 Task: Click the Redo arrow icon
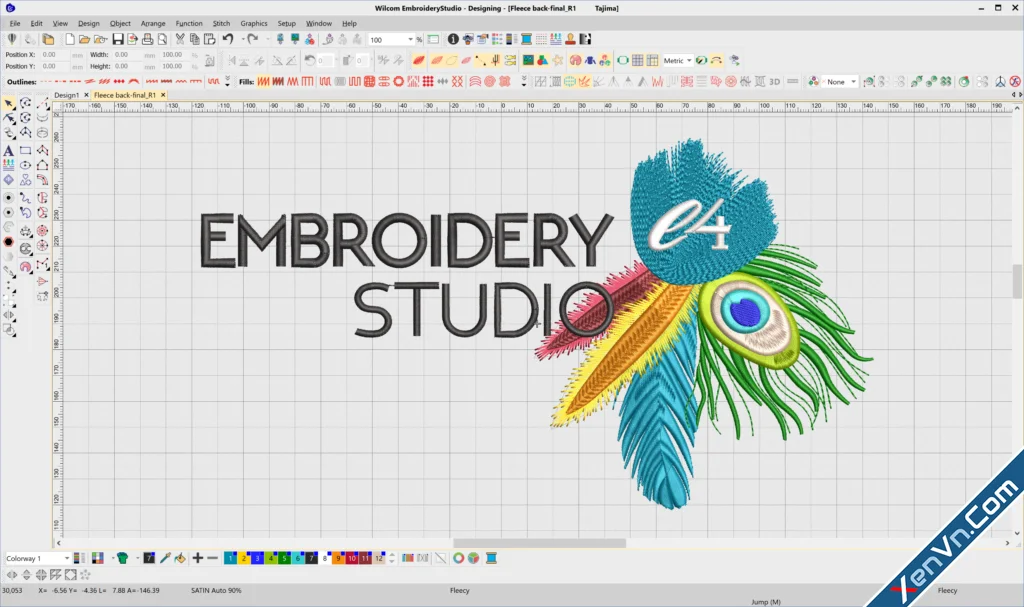[253, 40]
